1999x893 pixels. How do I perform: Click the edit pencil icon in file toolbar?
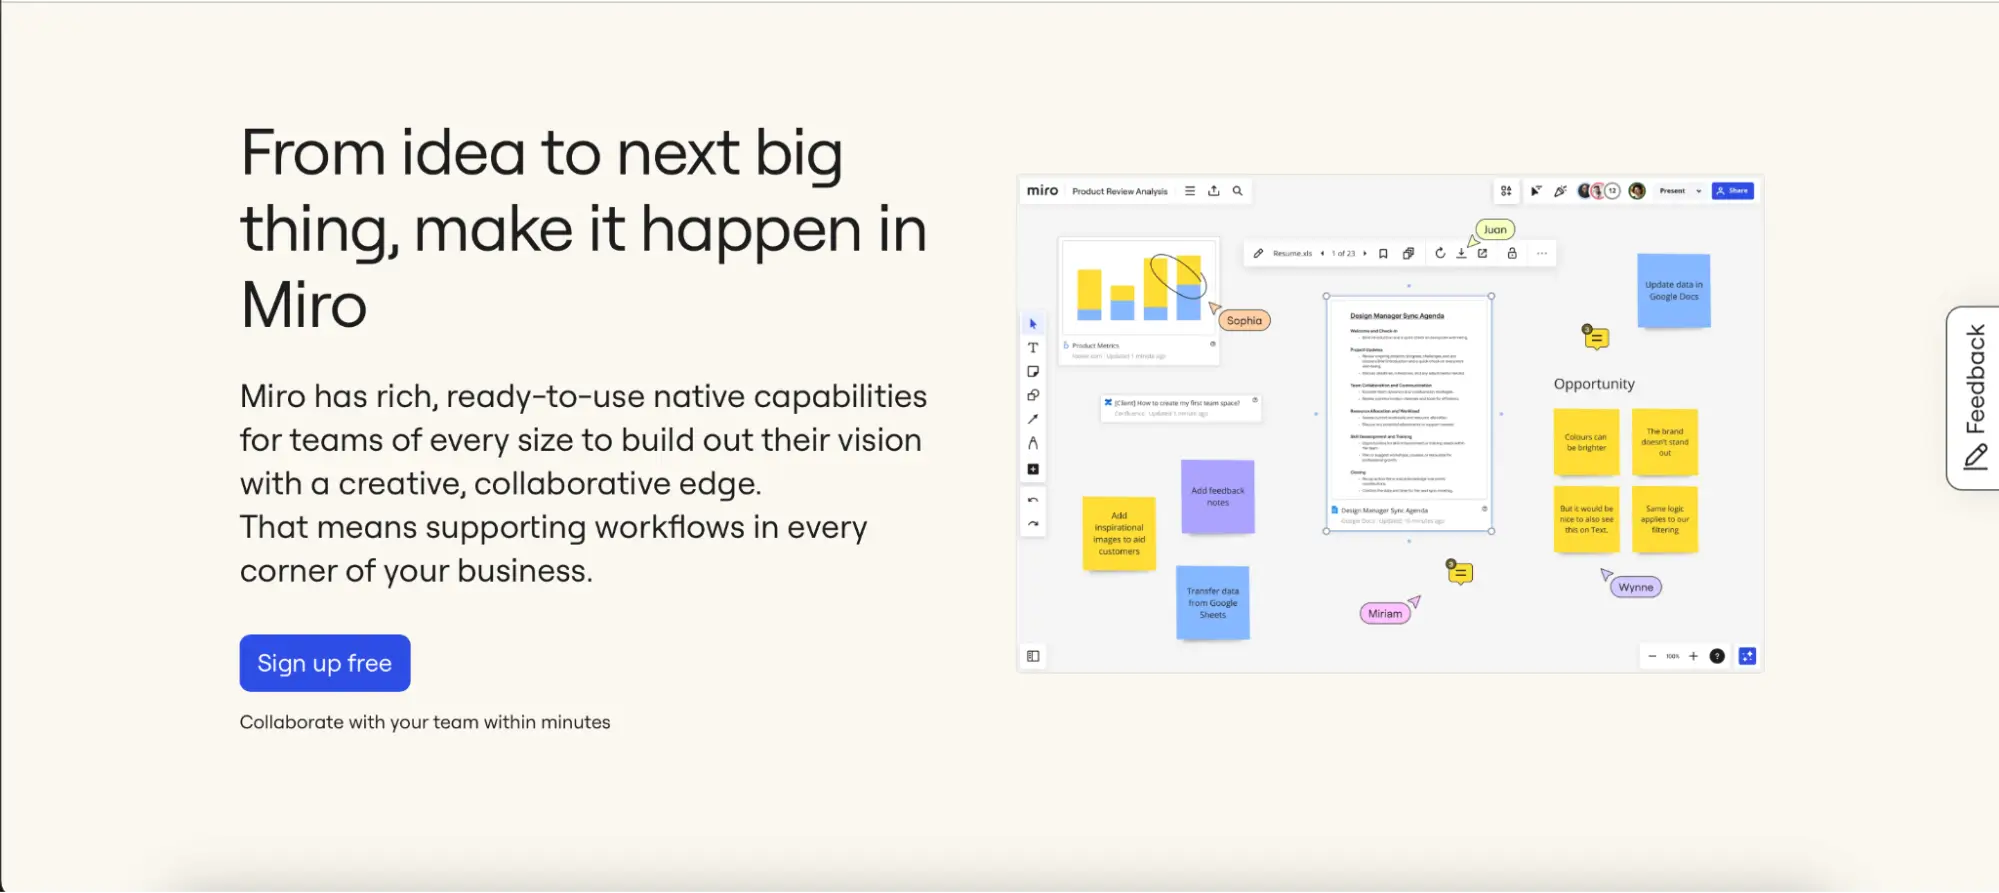pyautogui.click(x=1258, y=254)
